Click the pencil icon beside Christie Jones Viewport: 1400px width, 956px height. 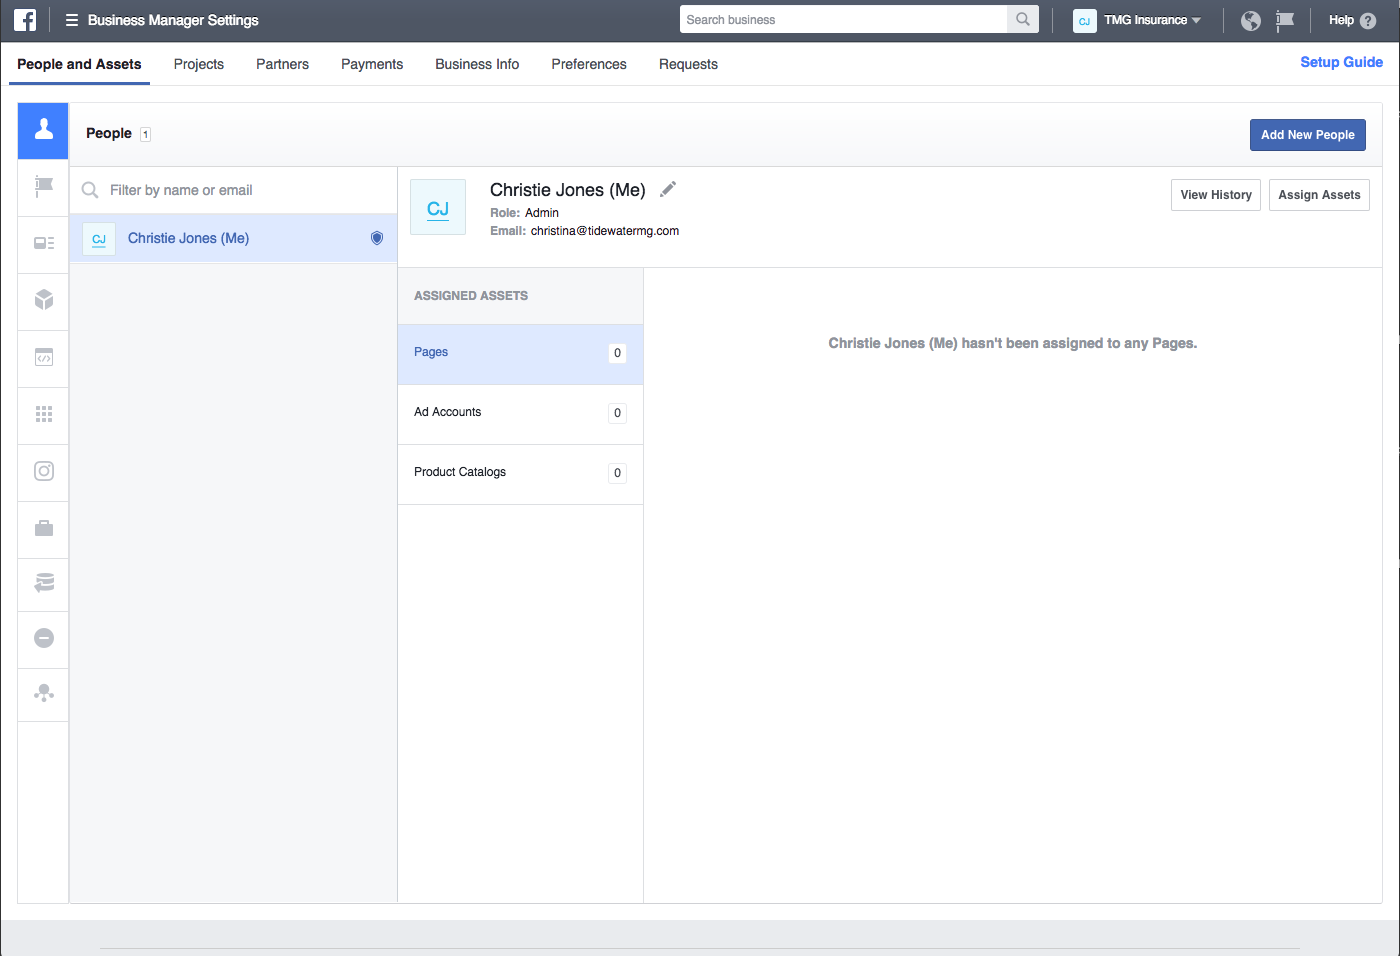(668, 189)
